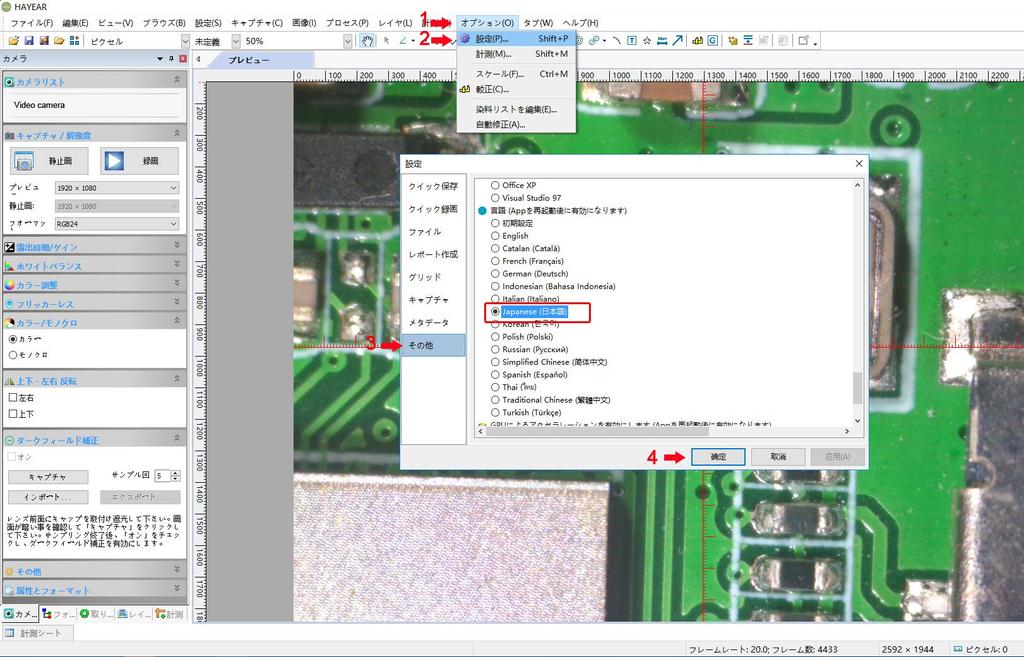Click the 確定 confirm button
Screen dimensions: 1024x657
[x=717, y=456]
